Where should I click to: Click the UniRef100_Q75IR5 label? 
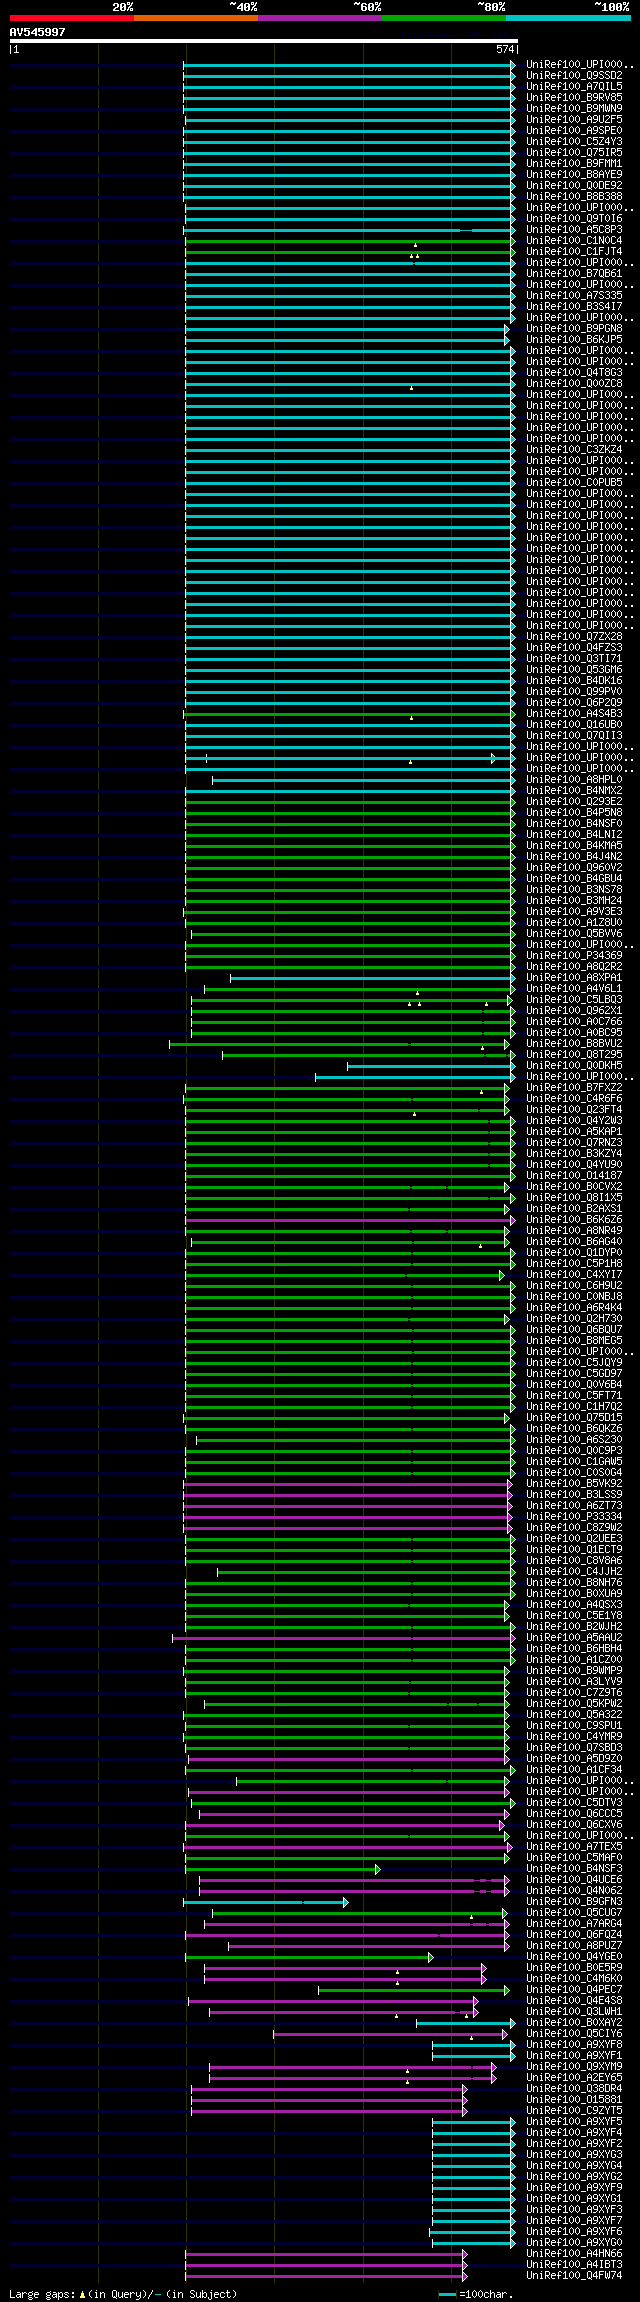coord(574,152)
